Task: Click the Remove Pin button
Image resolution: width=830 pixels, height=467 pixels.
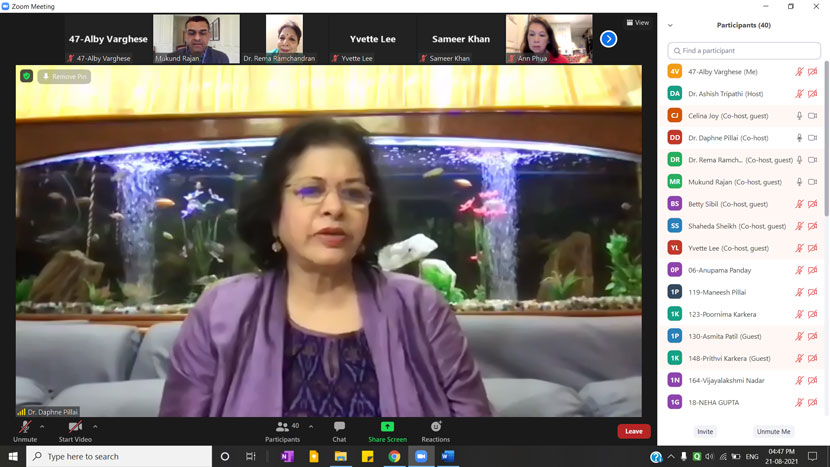Action: [64, 77]
